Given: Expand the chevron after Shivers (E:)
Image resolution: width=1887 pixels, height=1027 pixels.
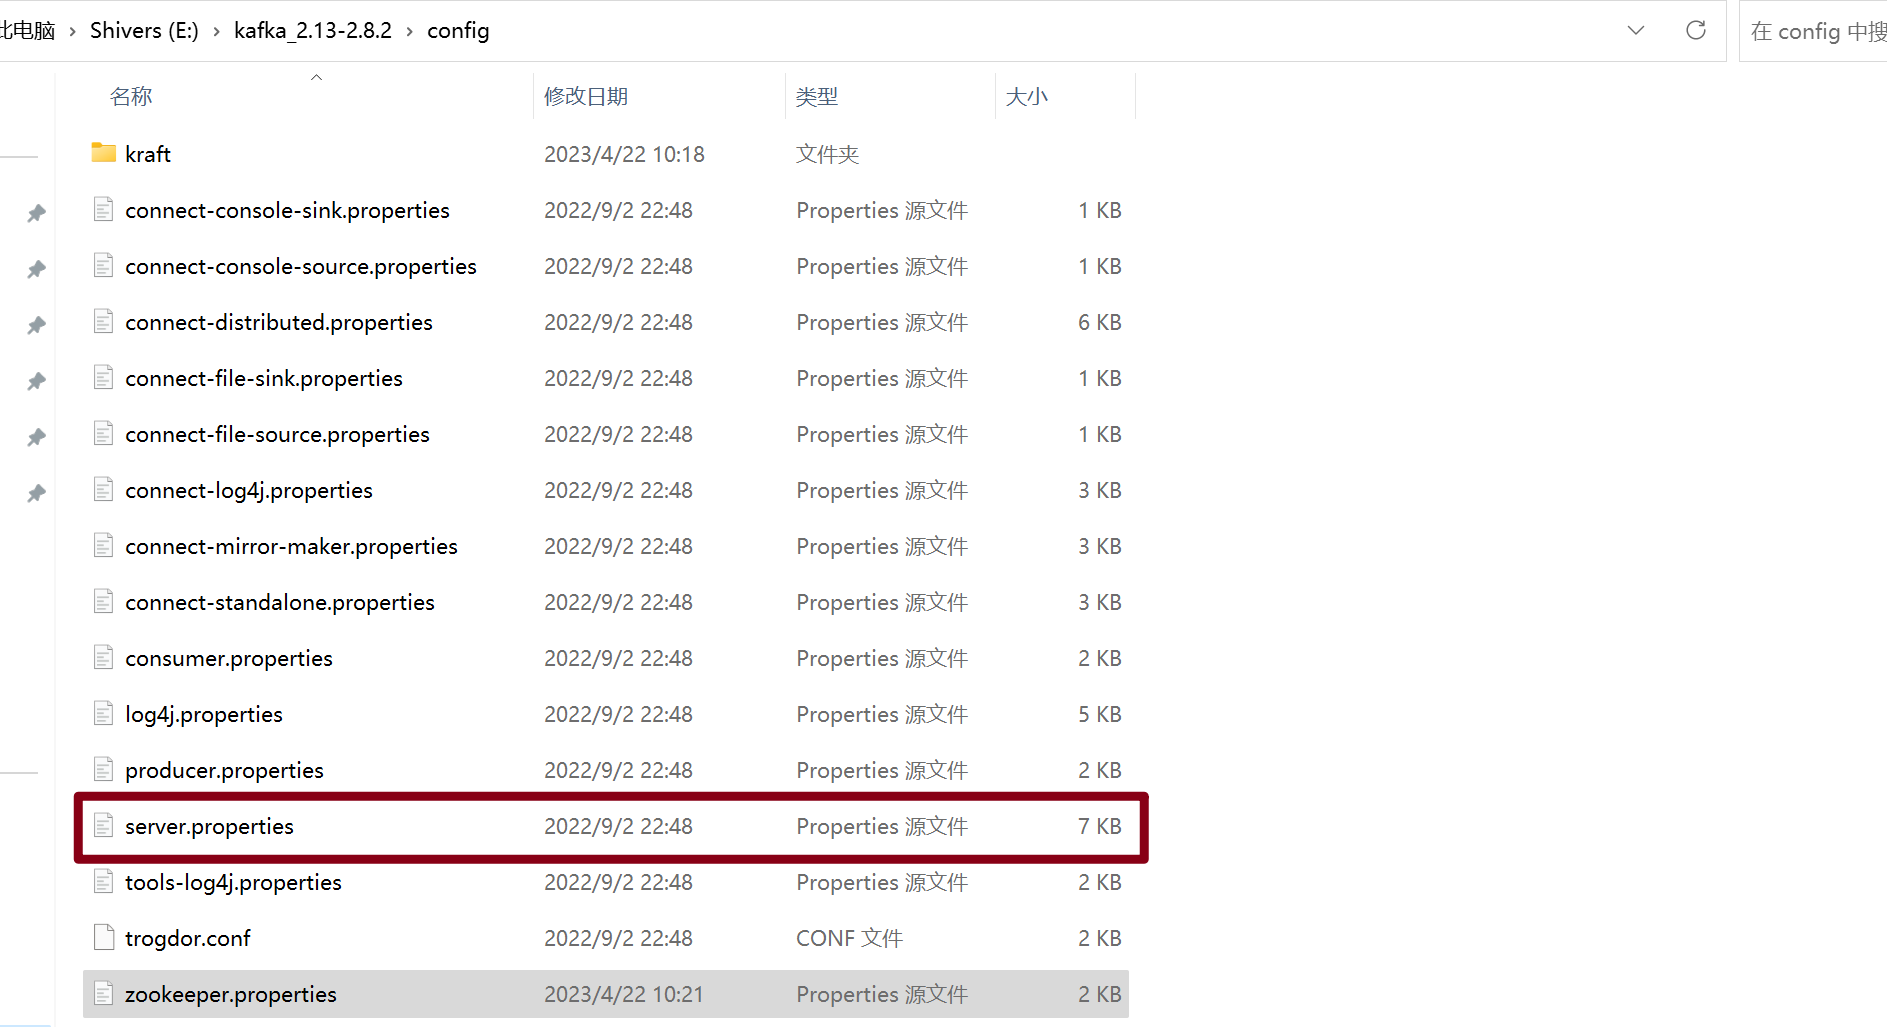Looking at the screenshot, I should (216, 31).
